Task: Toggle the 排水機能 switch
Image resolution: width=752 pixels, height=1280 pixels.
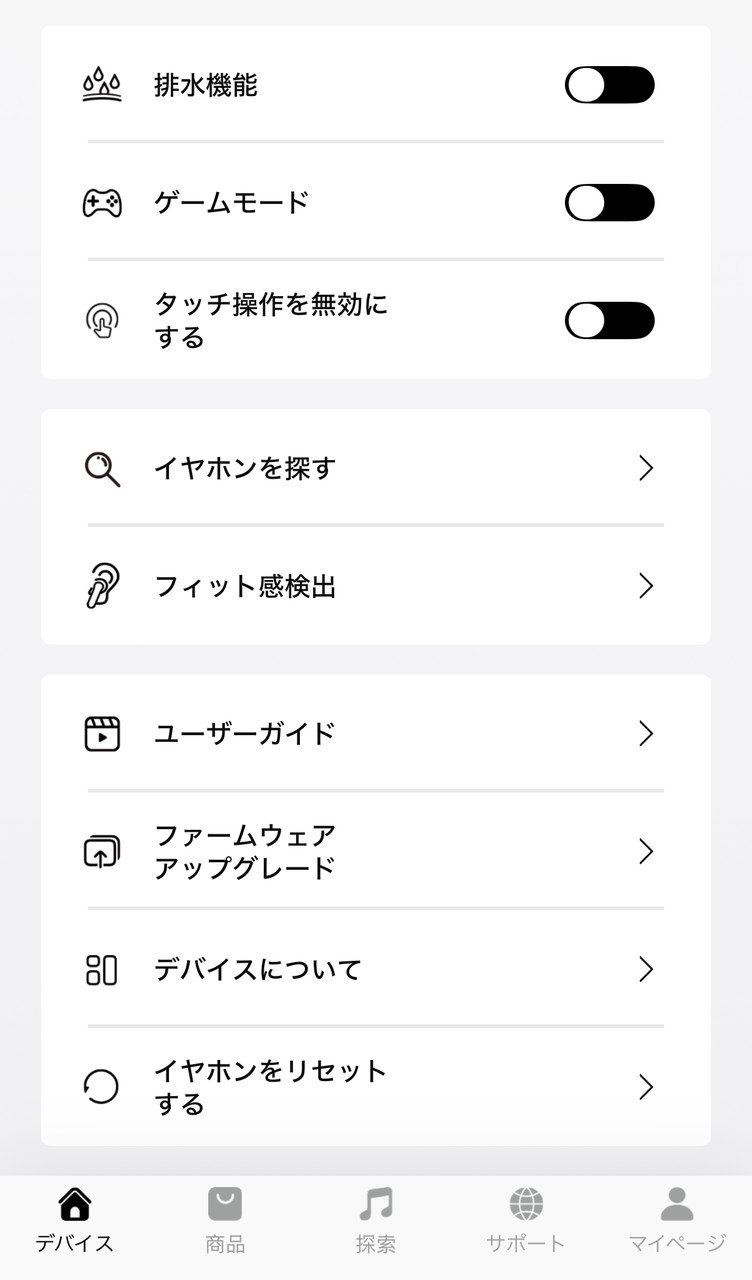Action: 609,86
